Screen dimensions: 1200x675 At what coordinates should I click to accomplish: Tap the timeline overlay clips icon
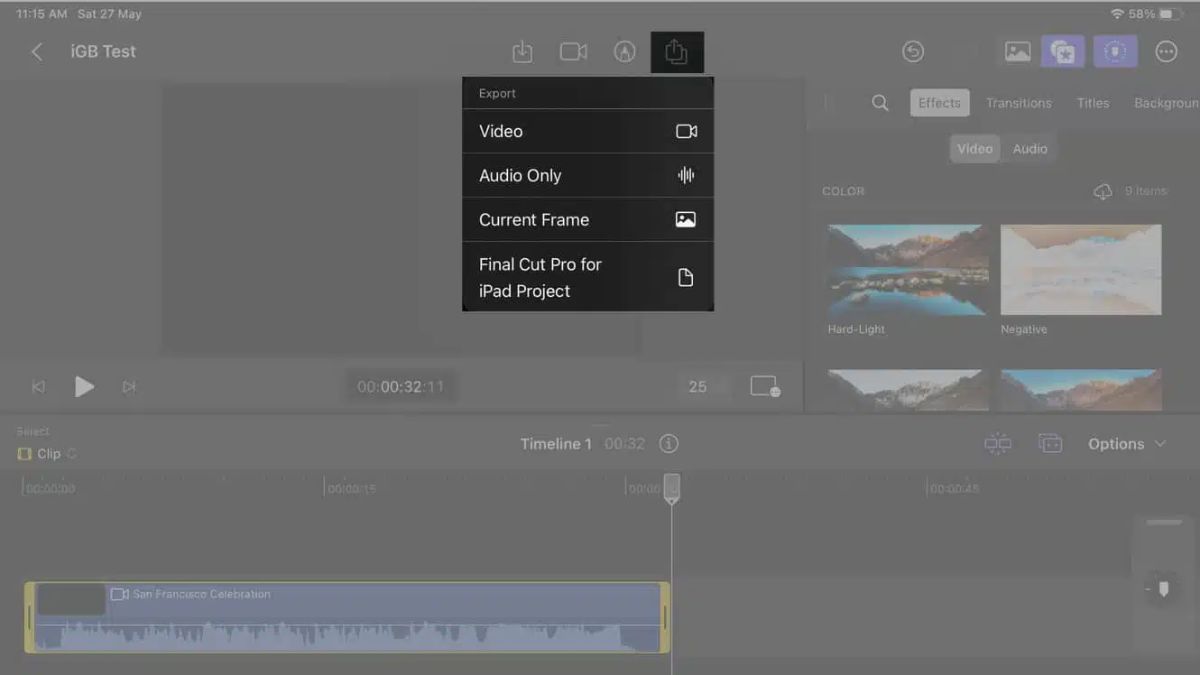pyautogui.click(x=1050, y=444)
